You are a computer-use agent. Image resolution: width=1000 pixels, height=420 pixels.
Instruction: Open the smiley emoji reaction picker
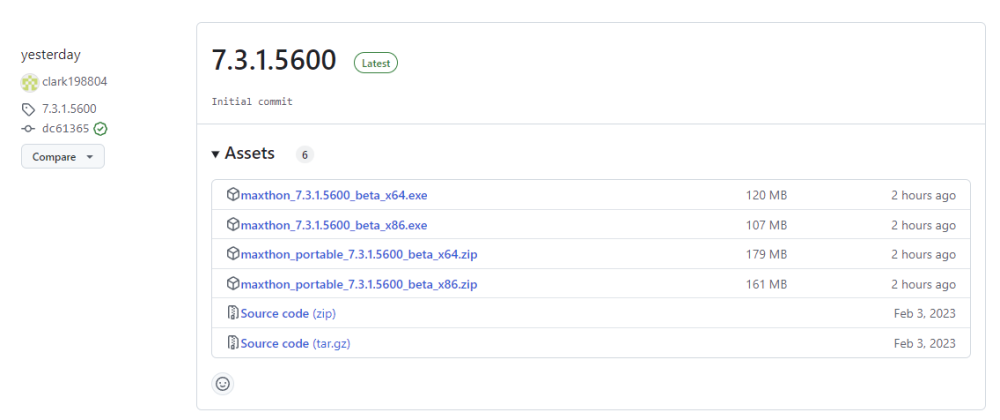click(223, 383)
